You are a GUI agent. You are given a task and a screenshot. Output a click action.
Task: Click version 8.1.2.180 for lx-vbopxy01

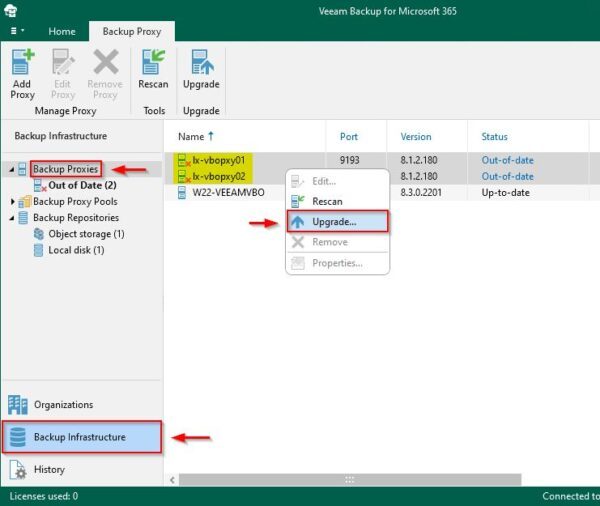[x=419, y=160]
